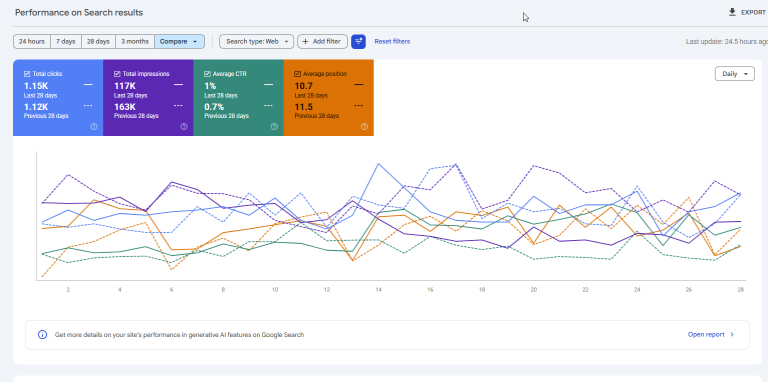Image resolution: width=768 pixels, height=382 pixels.
Task: Click the 1.12K previous clicks value
Action: click(x=36, y=107)
